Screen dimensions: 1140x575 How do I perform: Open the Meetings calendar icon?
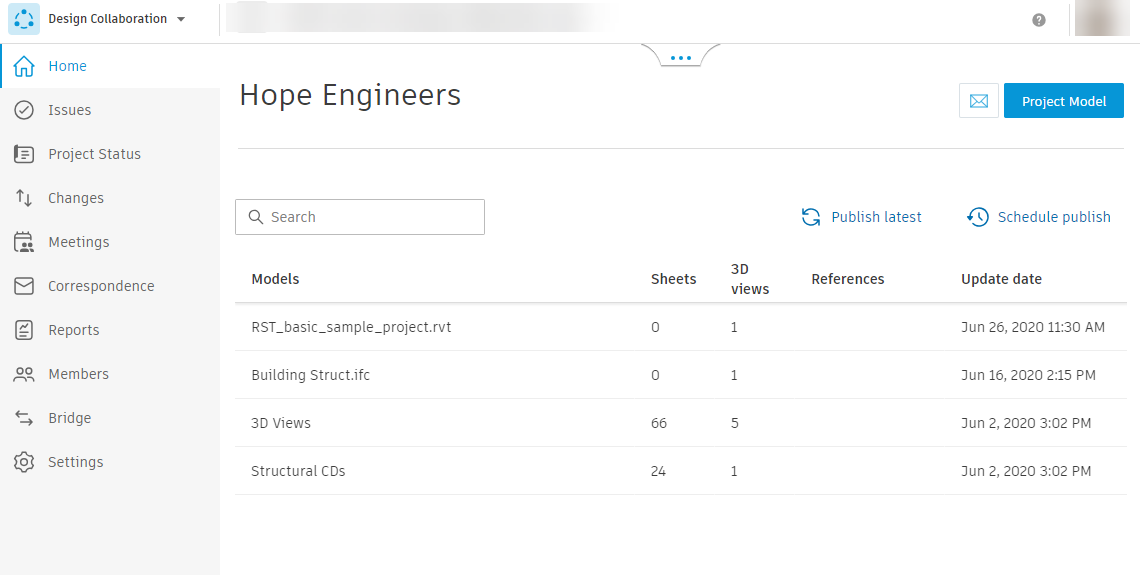[25, 242]
